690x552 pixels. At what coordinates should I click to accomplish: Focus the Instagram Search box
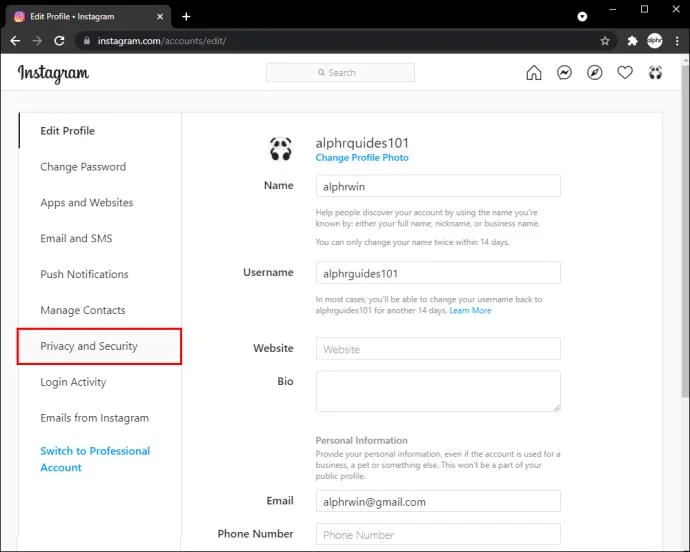340,73
